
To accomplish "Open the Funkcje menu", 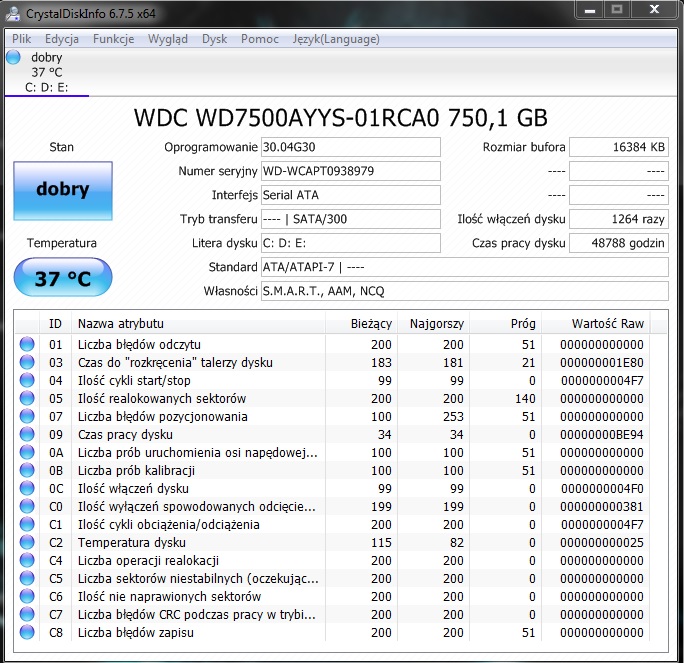I will tap(113, 39).
